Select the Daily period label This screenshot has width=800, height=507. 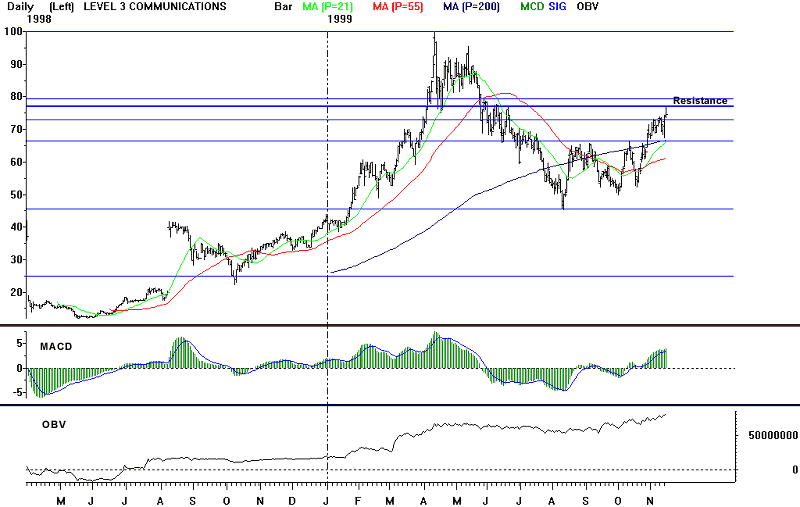[x=20, y=7]
